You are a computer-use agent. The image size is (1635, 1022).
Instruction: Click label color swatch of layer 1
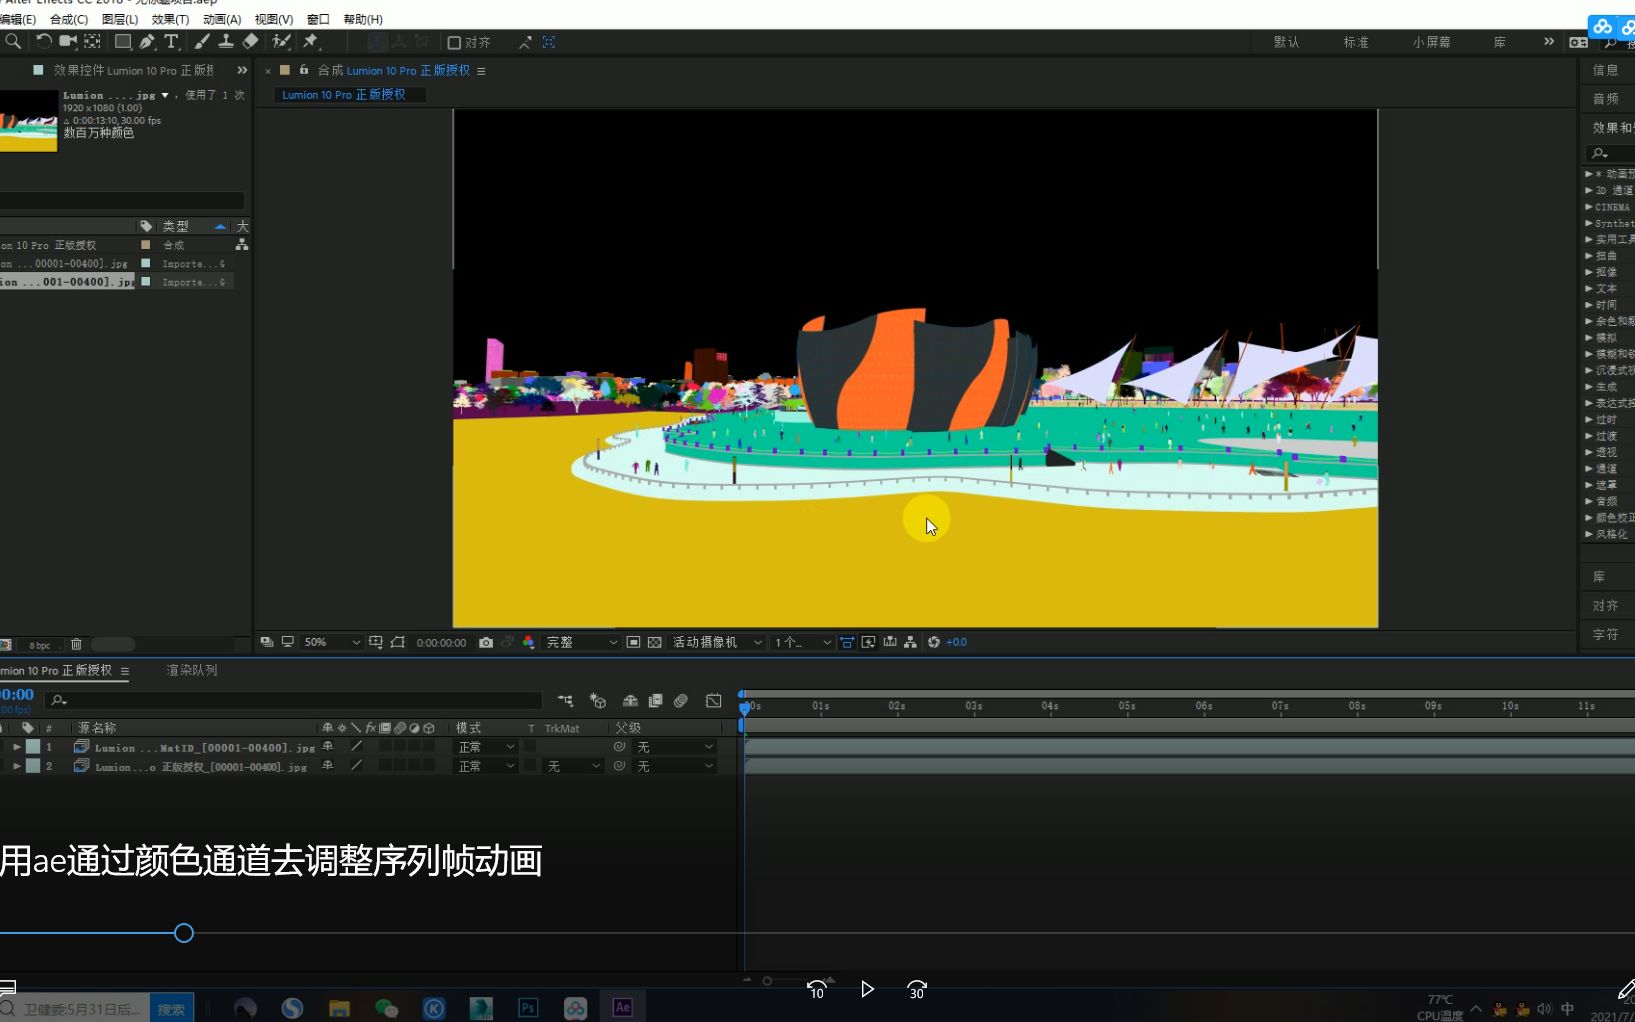[x=33, y=747]
